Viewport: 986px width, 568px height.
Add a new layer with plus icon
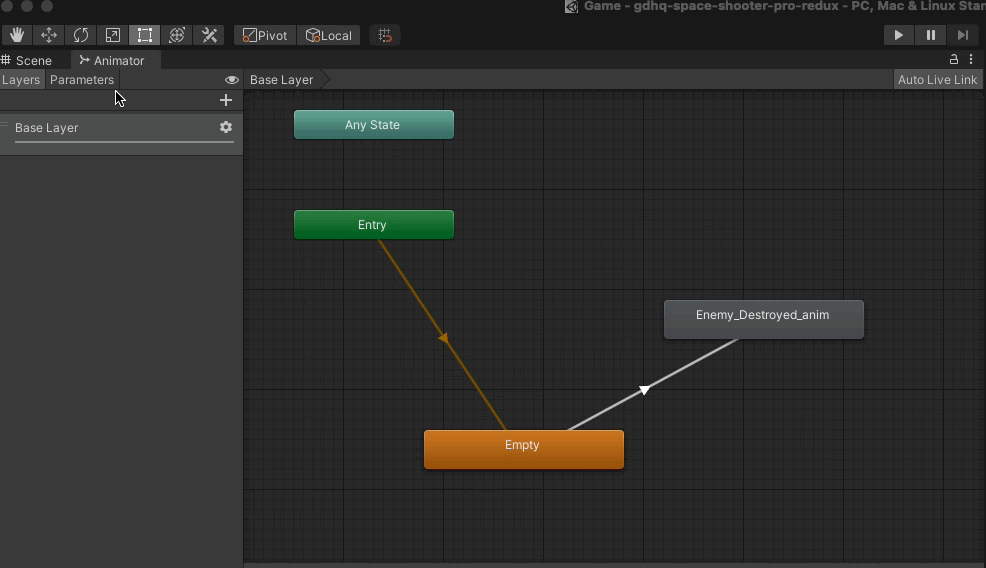pos(226,100)
